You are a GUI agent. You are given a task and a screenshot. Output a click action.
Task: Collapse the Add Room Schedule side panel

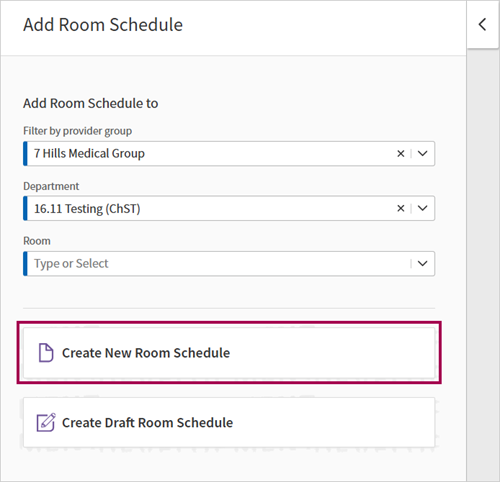coord(482,25)
